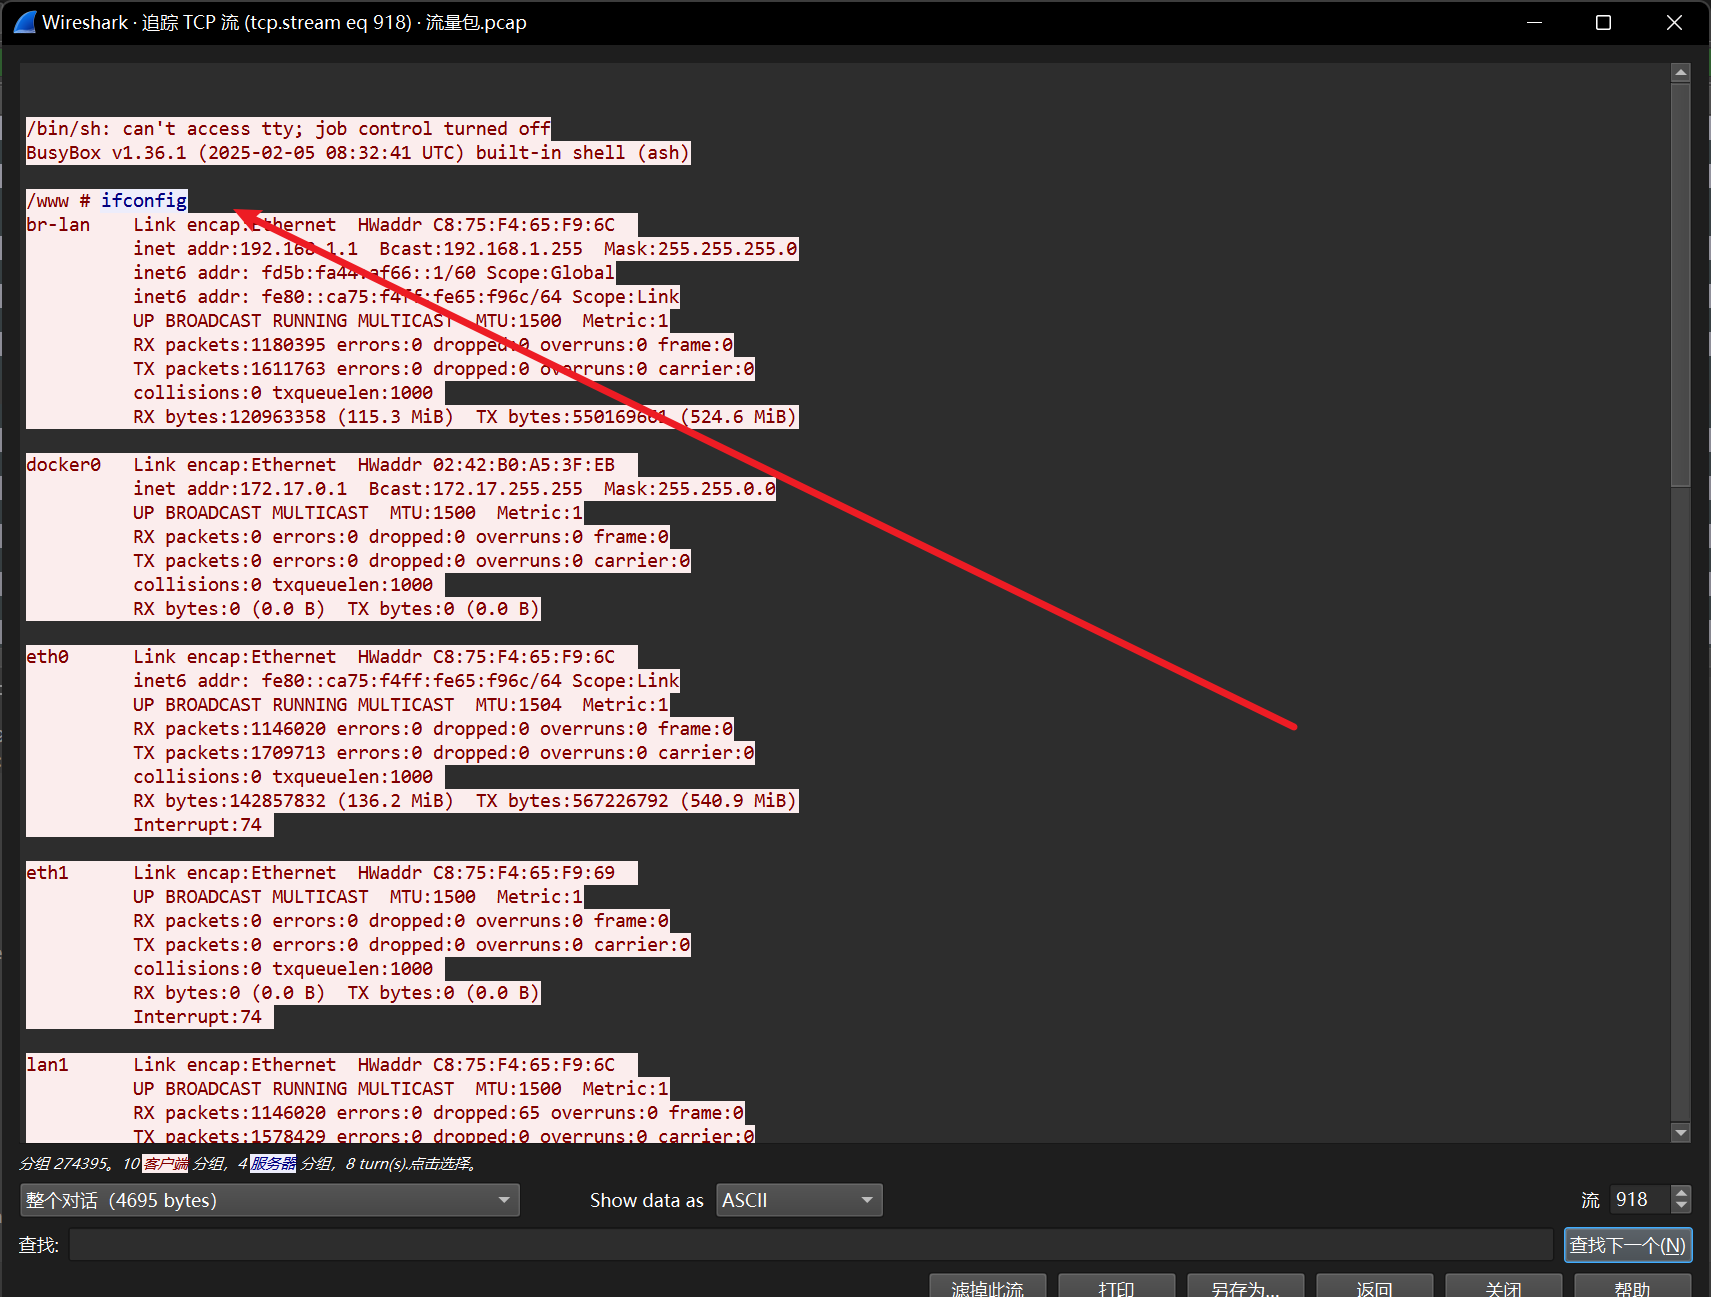Viewport: 1711px width, 1297px height.
Task: Click the vertical scrollbar thumb
Action: (x=1680, y=285)
